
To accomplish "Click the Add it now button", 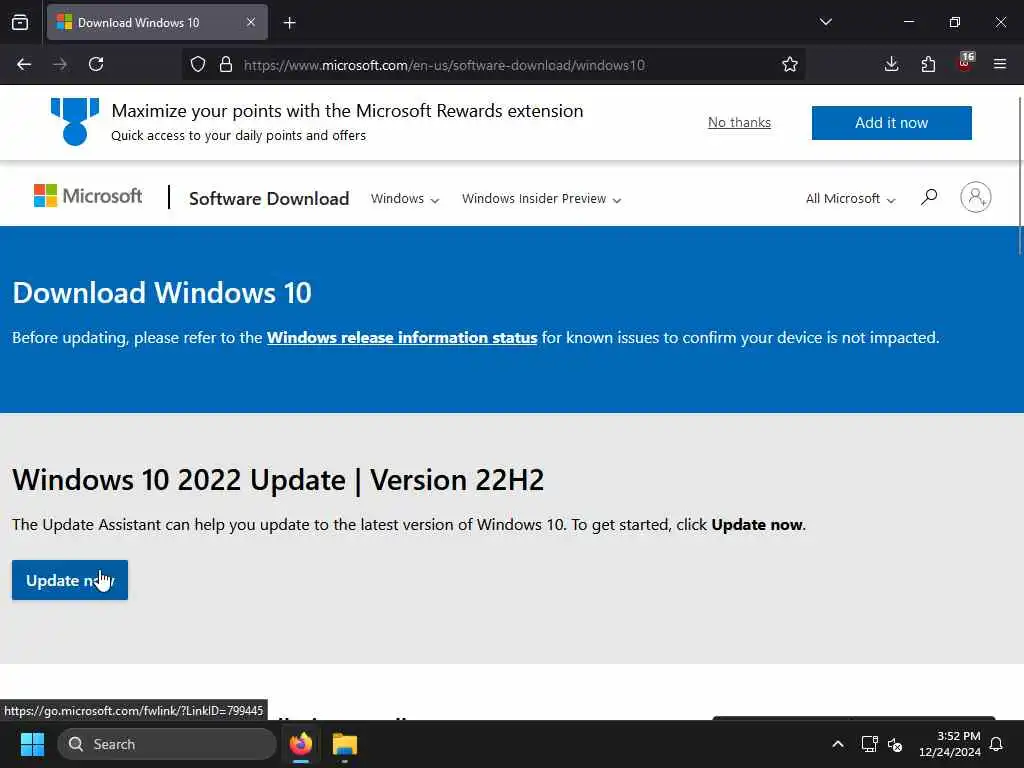I will point(891,123).
